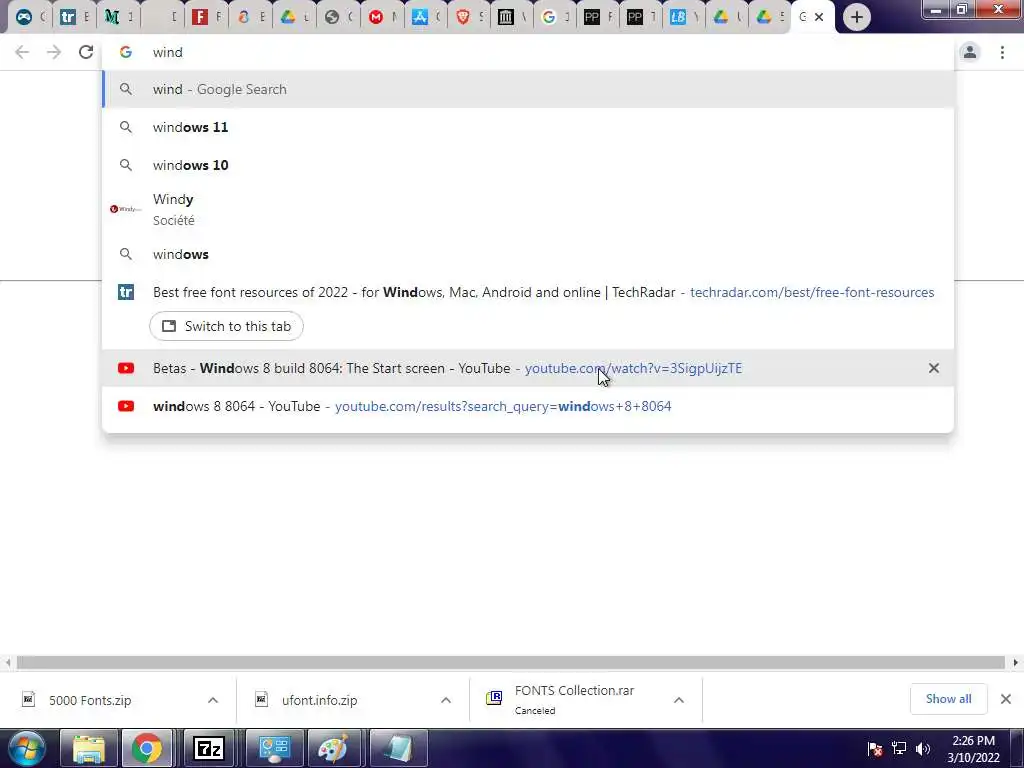1024x768 pixels.
Task: Select the Windy Société suggestion
Action: [528, 209]
